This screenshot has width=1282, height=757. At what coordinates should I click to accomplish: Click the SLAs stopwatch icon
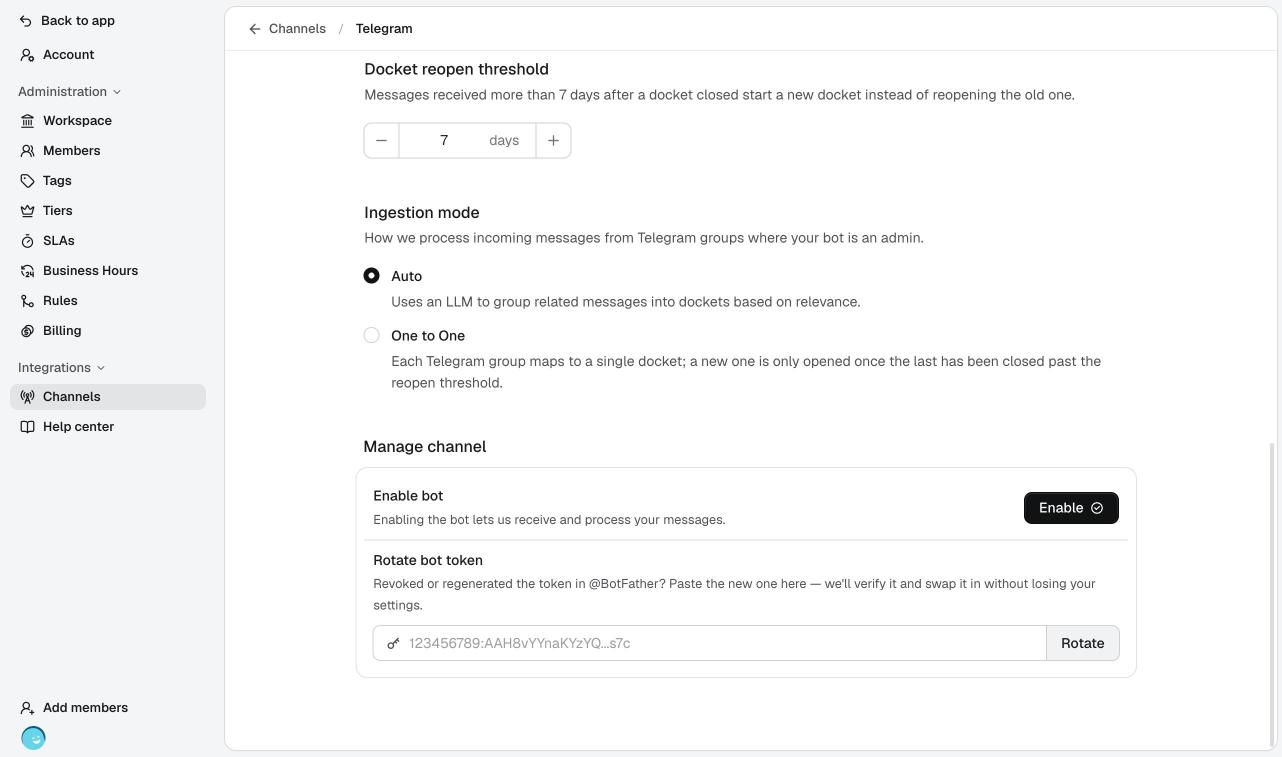(27, 241)
